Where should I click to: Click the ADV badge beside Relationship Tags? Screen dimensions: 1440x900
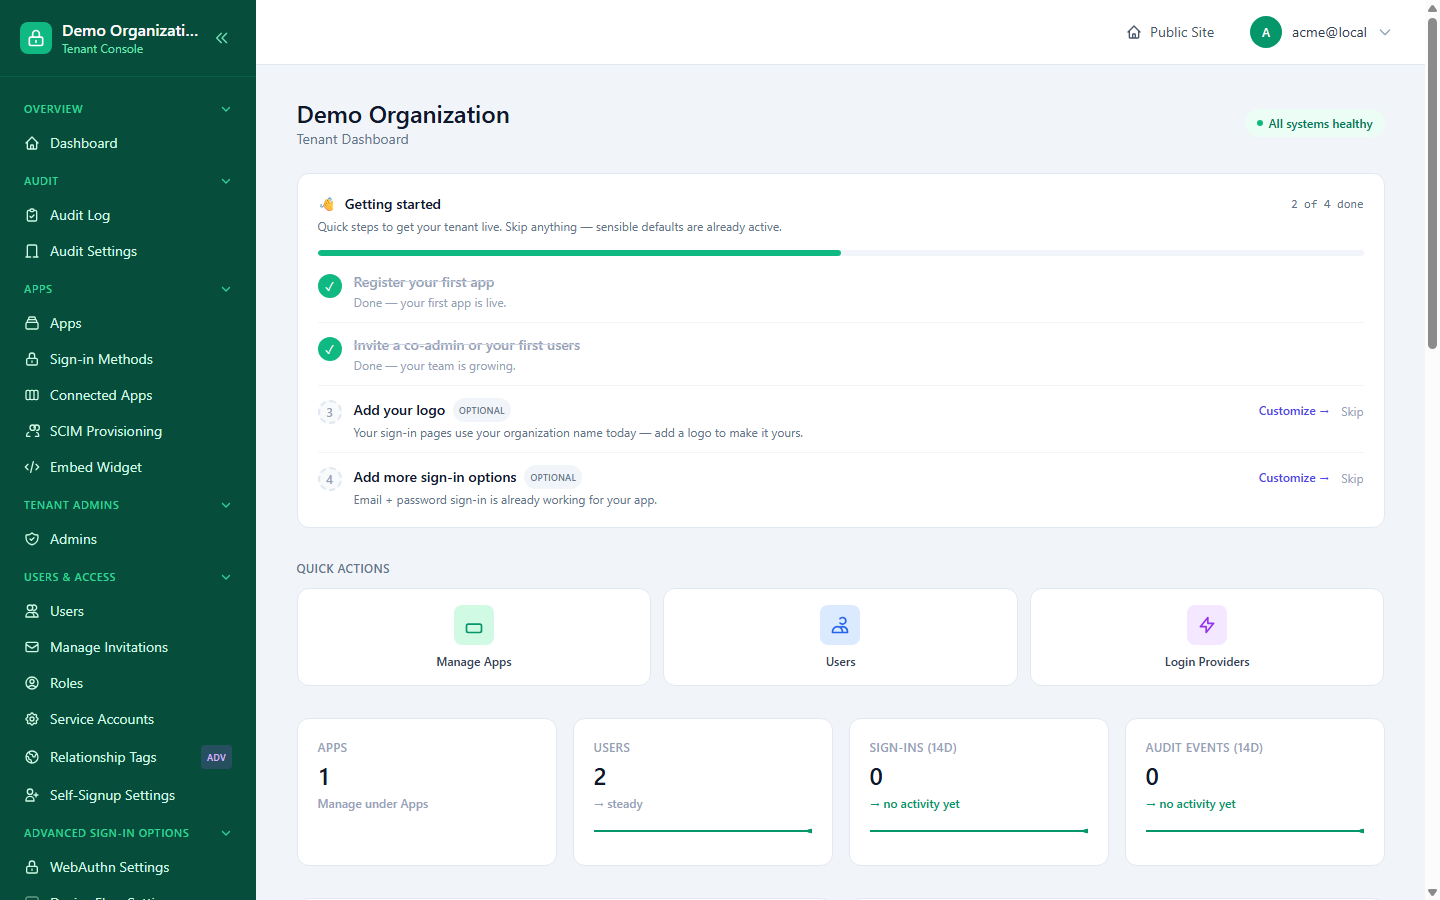click(216, 757)
